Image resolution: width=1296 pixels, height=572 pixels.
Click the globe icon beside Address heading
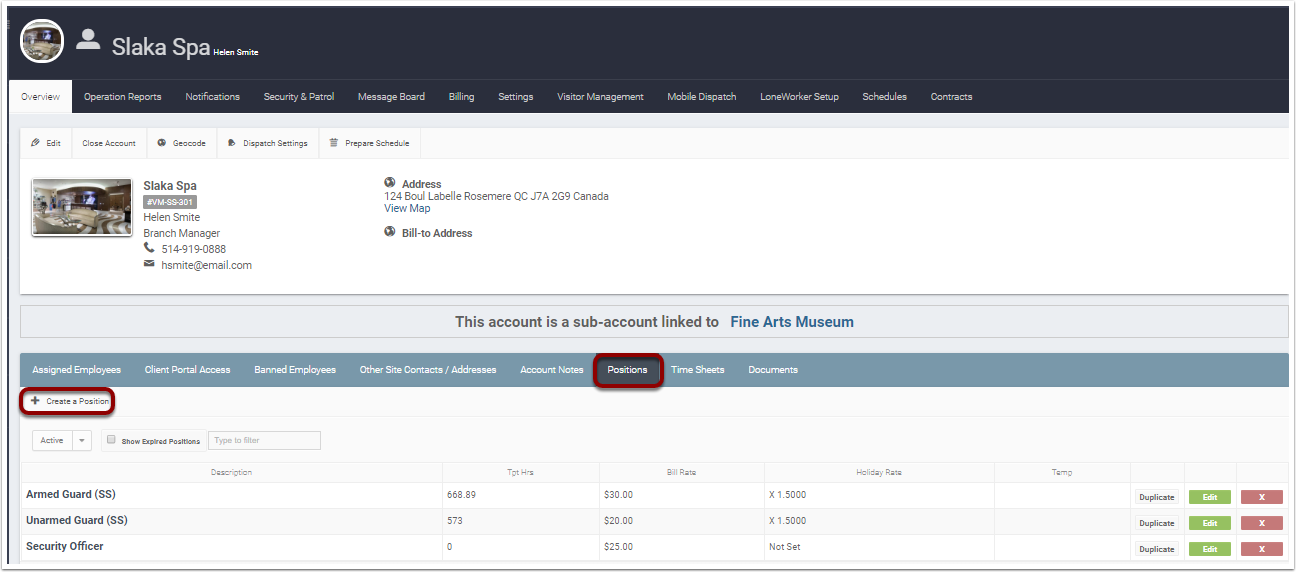390,183
